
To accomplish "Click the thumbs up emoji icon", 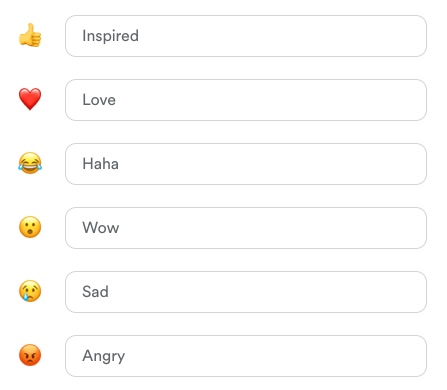I will click(30, 35).
